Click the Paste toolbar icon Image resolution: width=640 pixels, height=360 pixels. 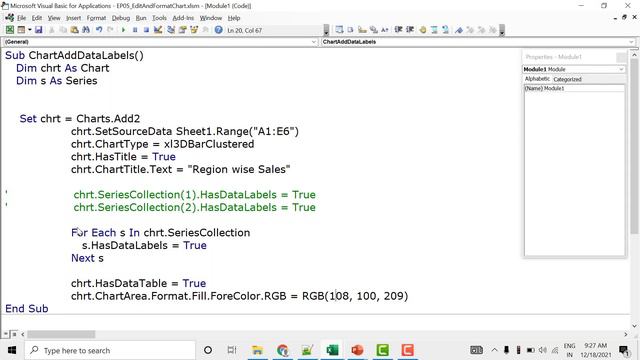74,30
